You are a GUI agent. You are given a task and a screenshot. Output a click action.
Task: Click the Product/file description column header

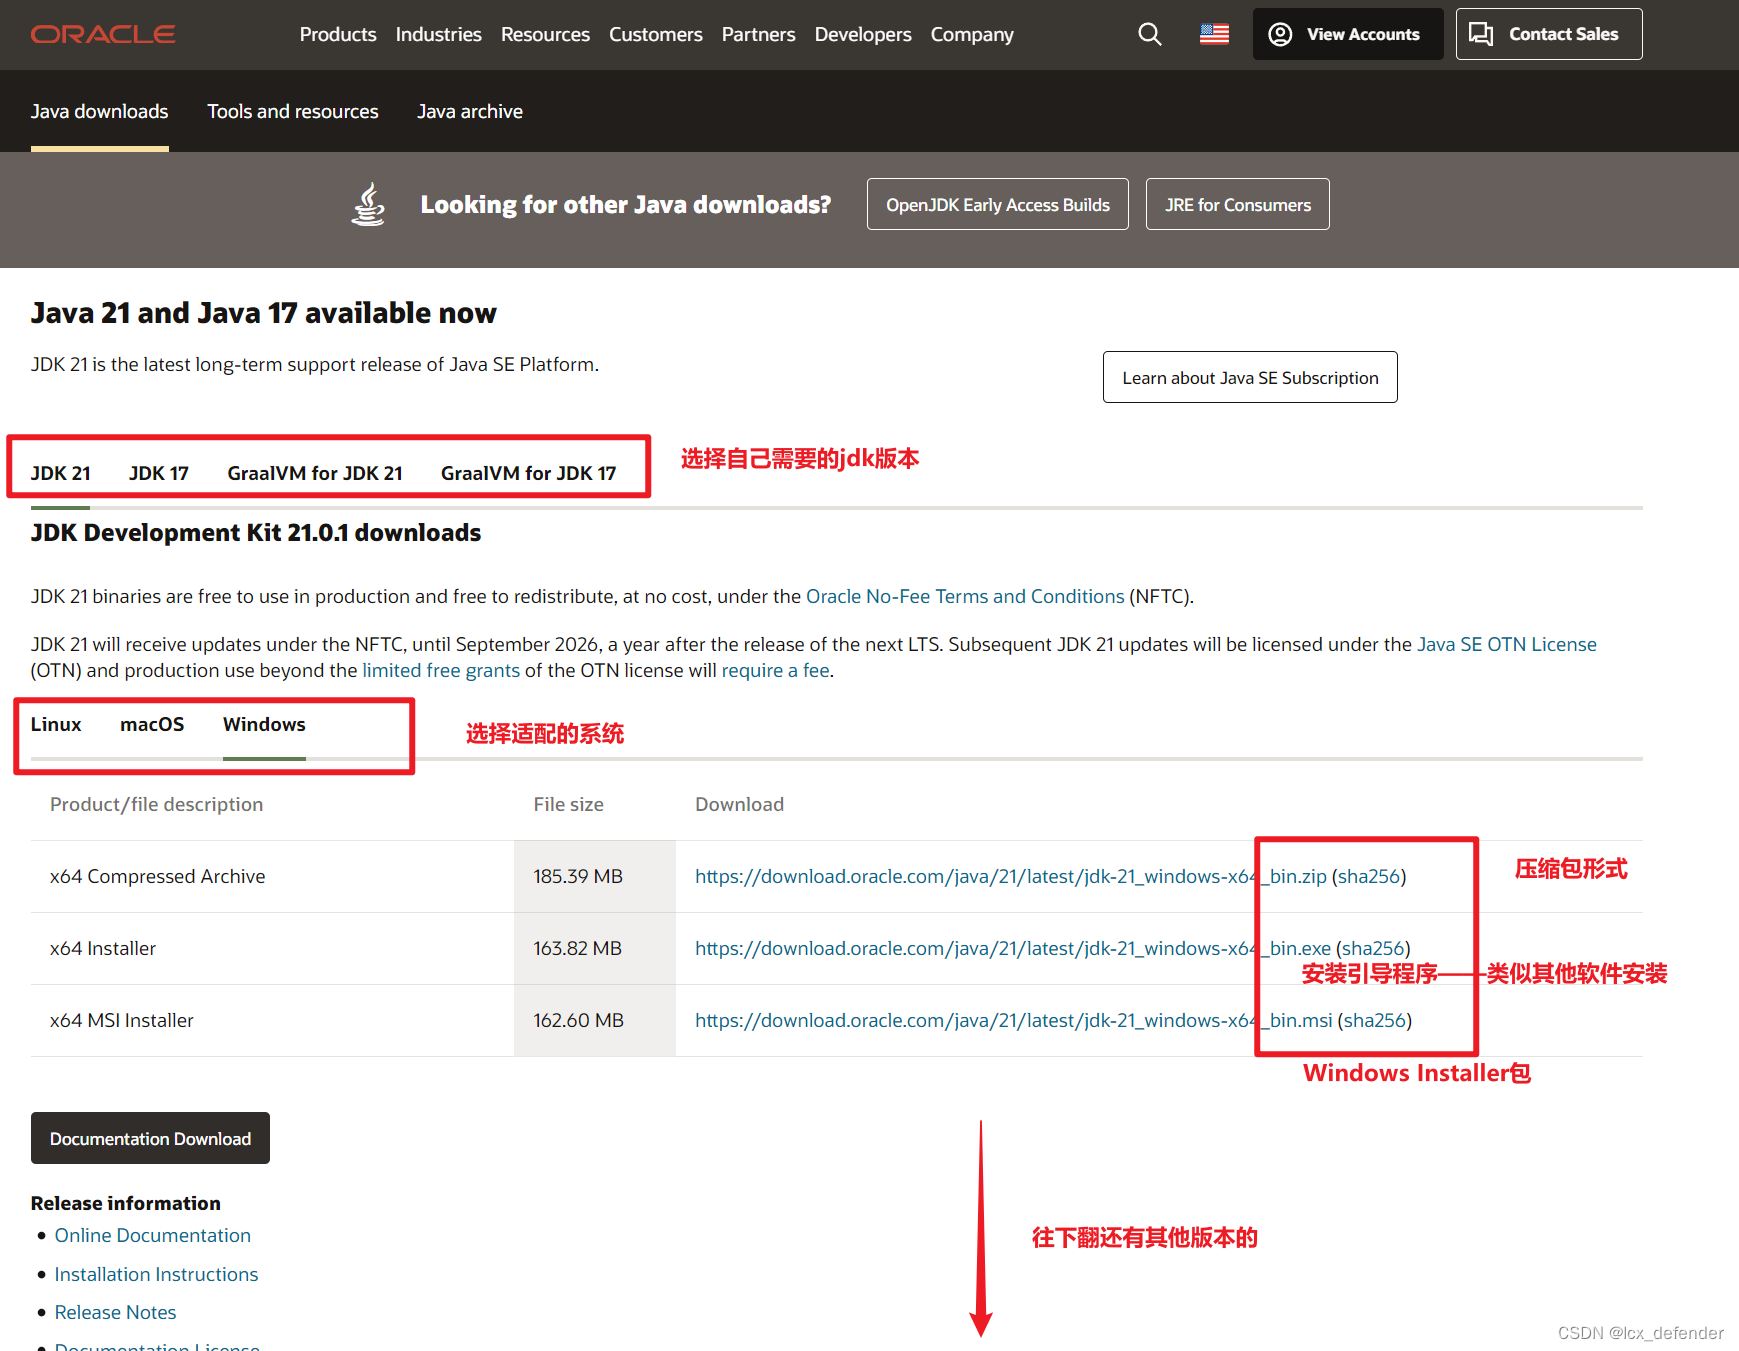tap(157, 804)
